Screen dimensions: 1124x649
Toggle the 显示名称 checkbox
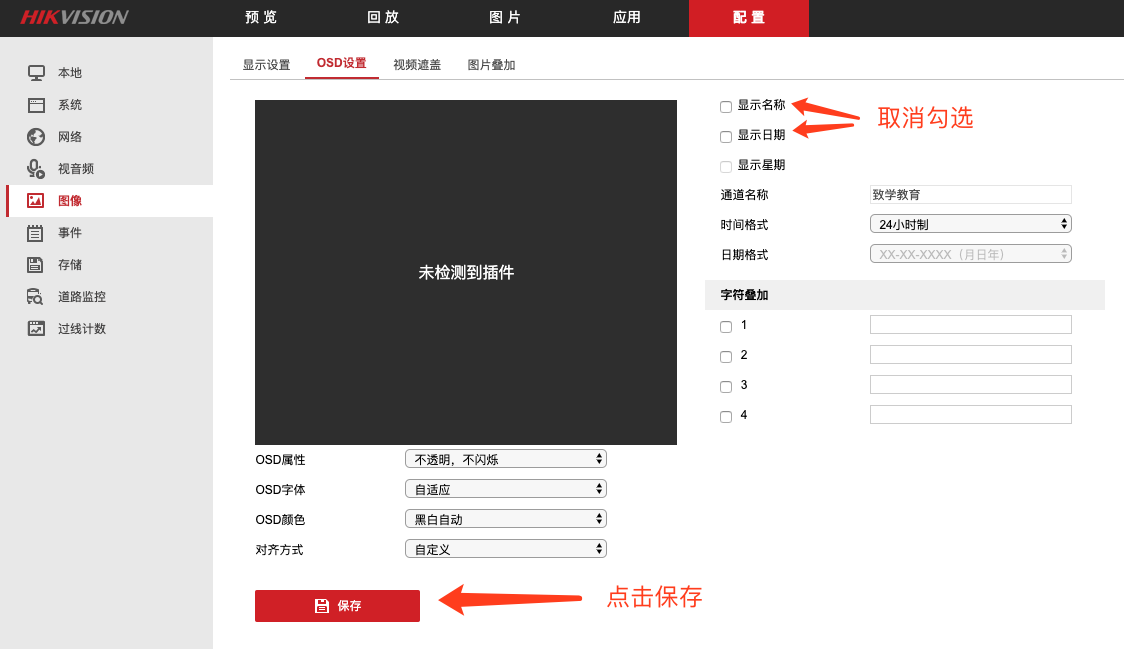[726, 107]
